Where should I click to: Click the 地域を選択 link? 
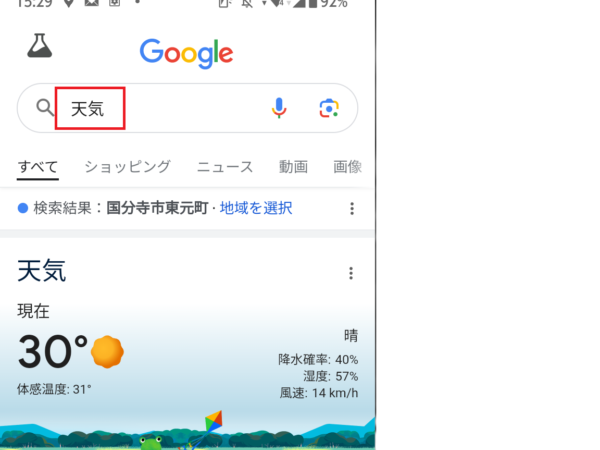click(256, 208)
